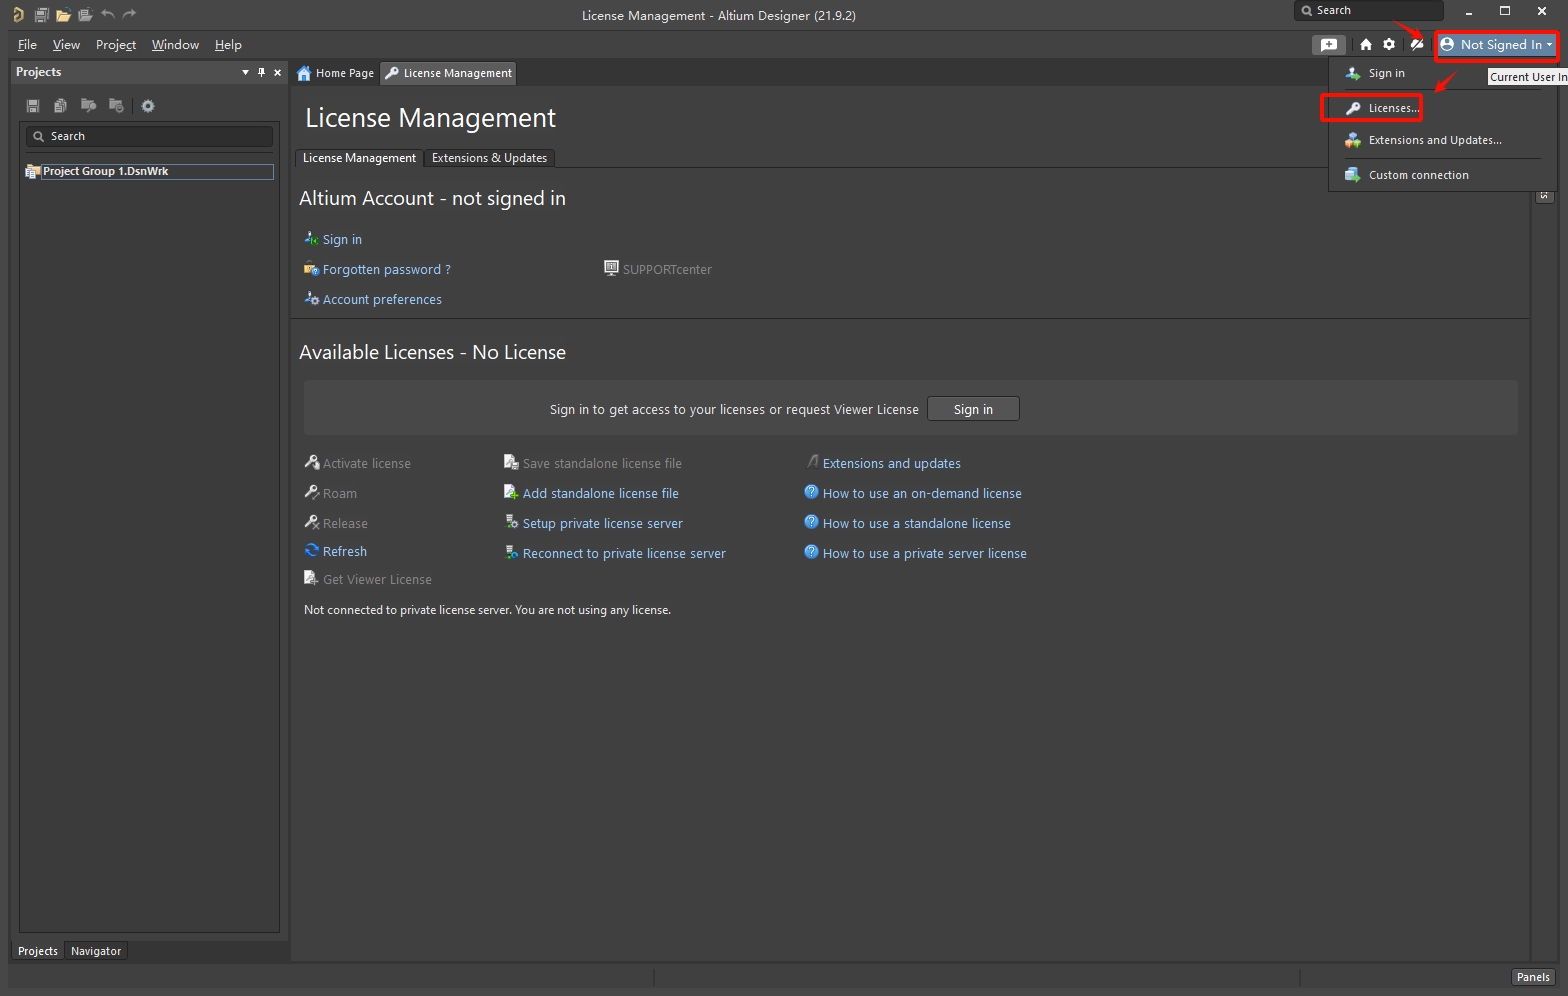Screen dimensions: 1568x996
Task: Open preferences using top-right gear icon
Action: pyautogui.click(x=1389, y=45)
